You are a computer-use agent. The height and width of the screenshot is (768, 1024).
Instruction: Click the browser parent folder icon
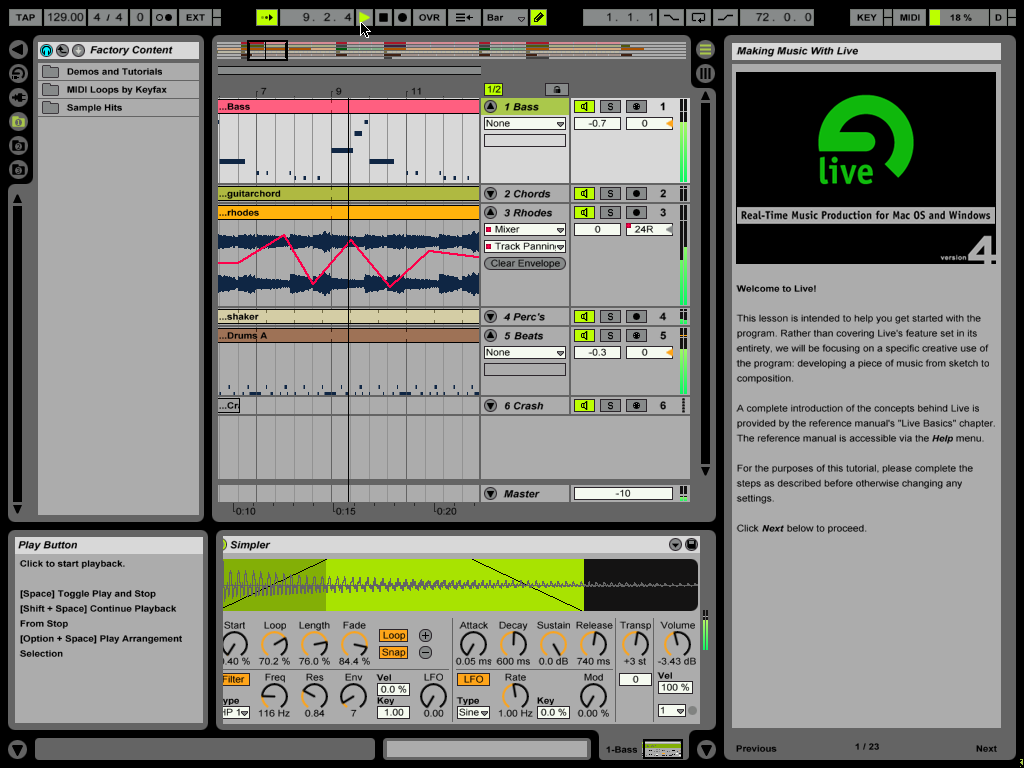[x=62, y=50]
